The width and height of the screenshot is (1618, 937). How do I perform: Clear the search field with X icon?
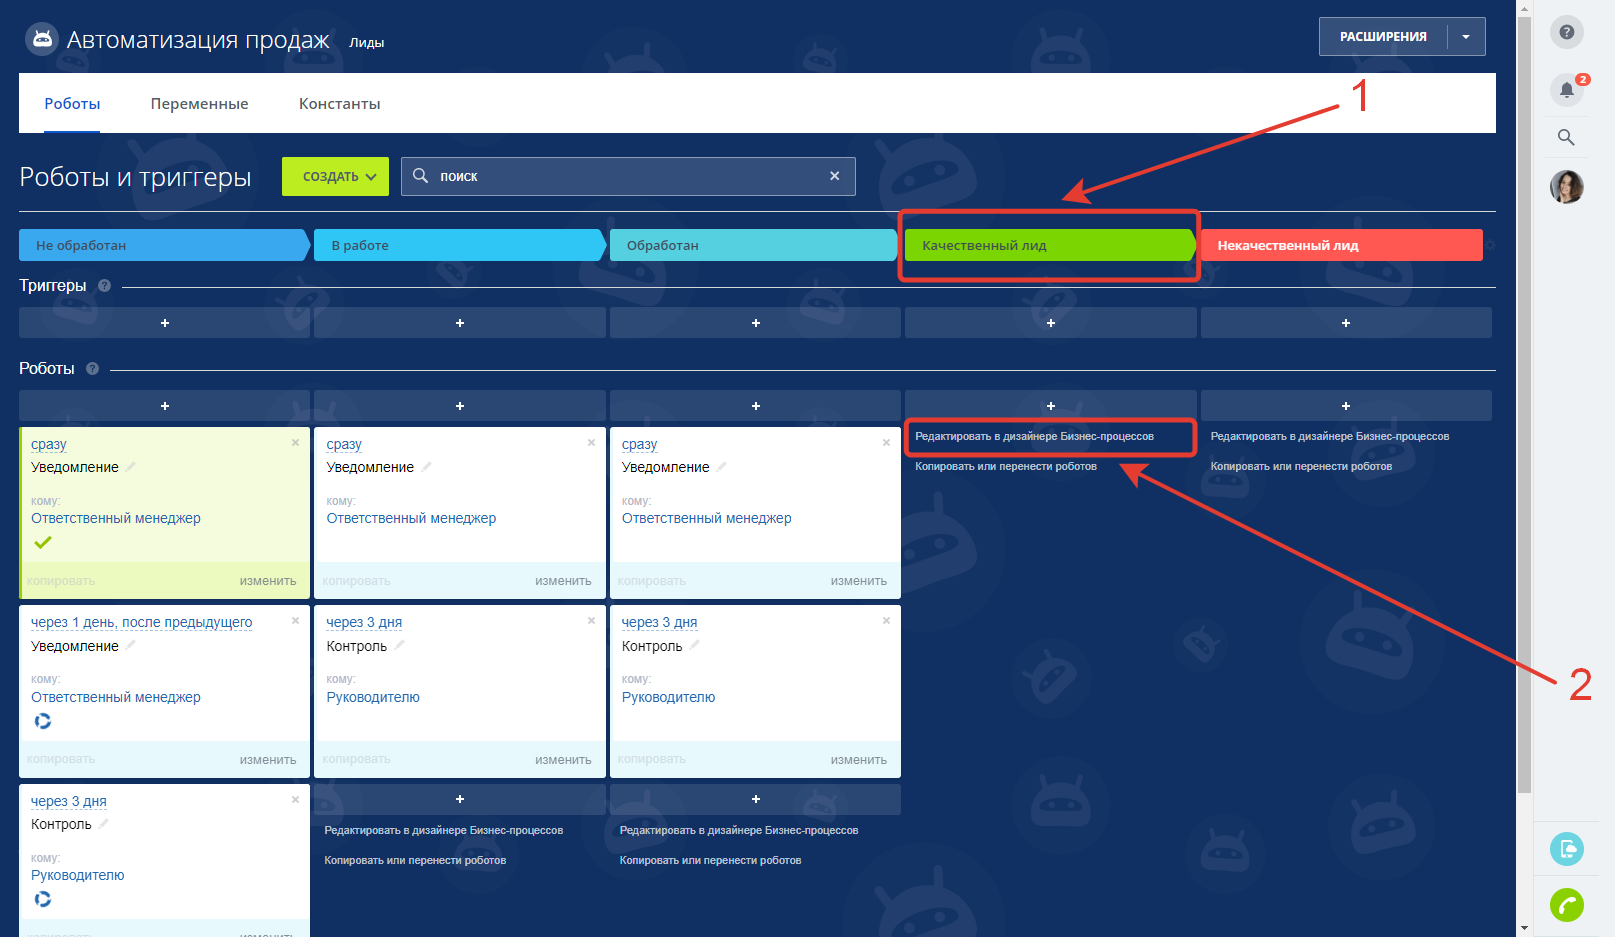834,176
